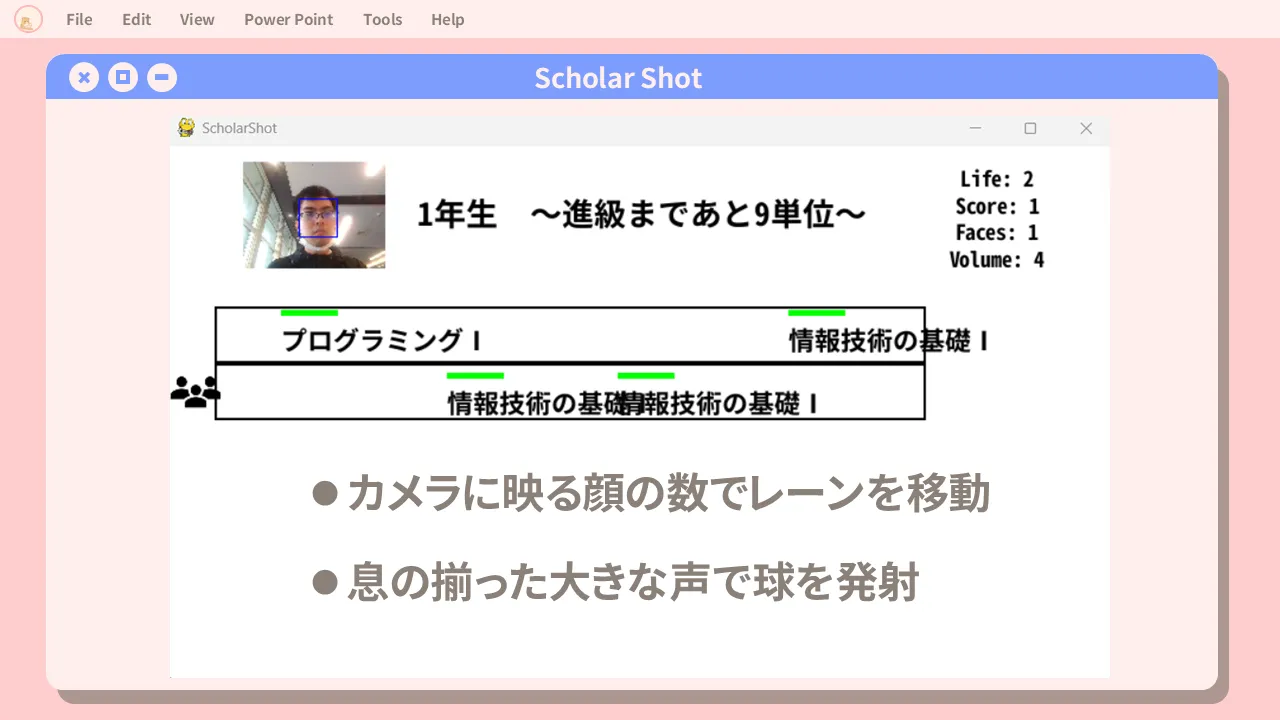Click the green bar above top lane 情報技術の基礎 I

[x=816, y=313]
